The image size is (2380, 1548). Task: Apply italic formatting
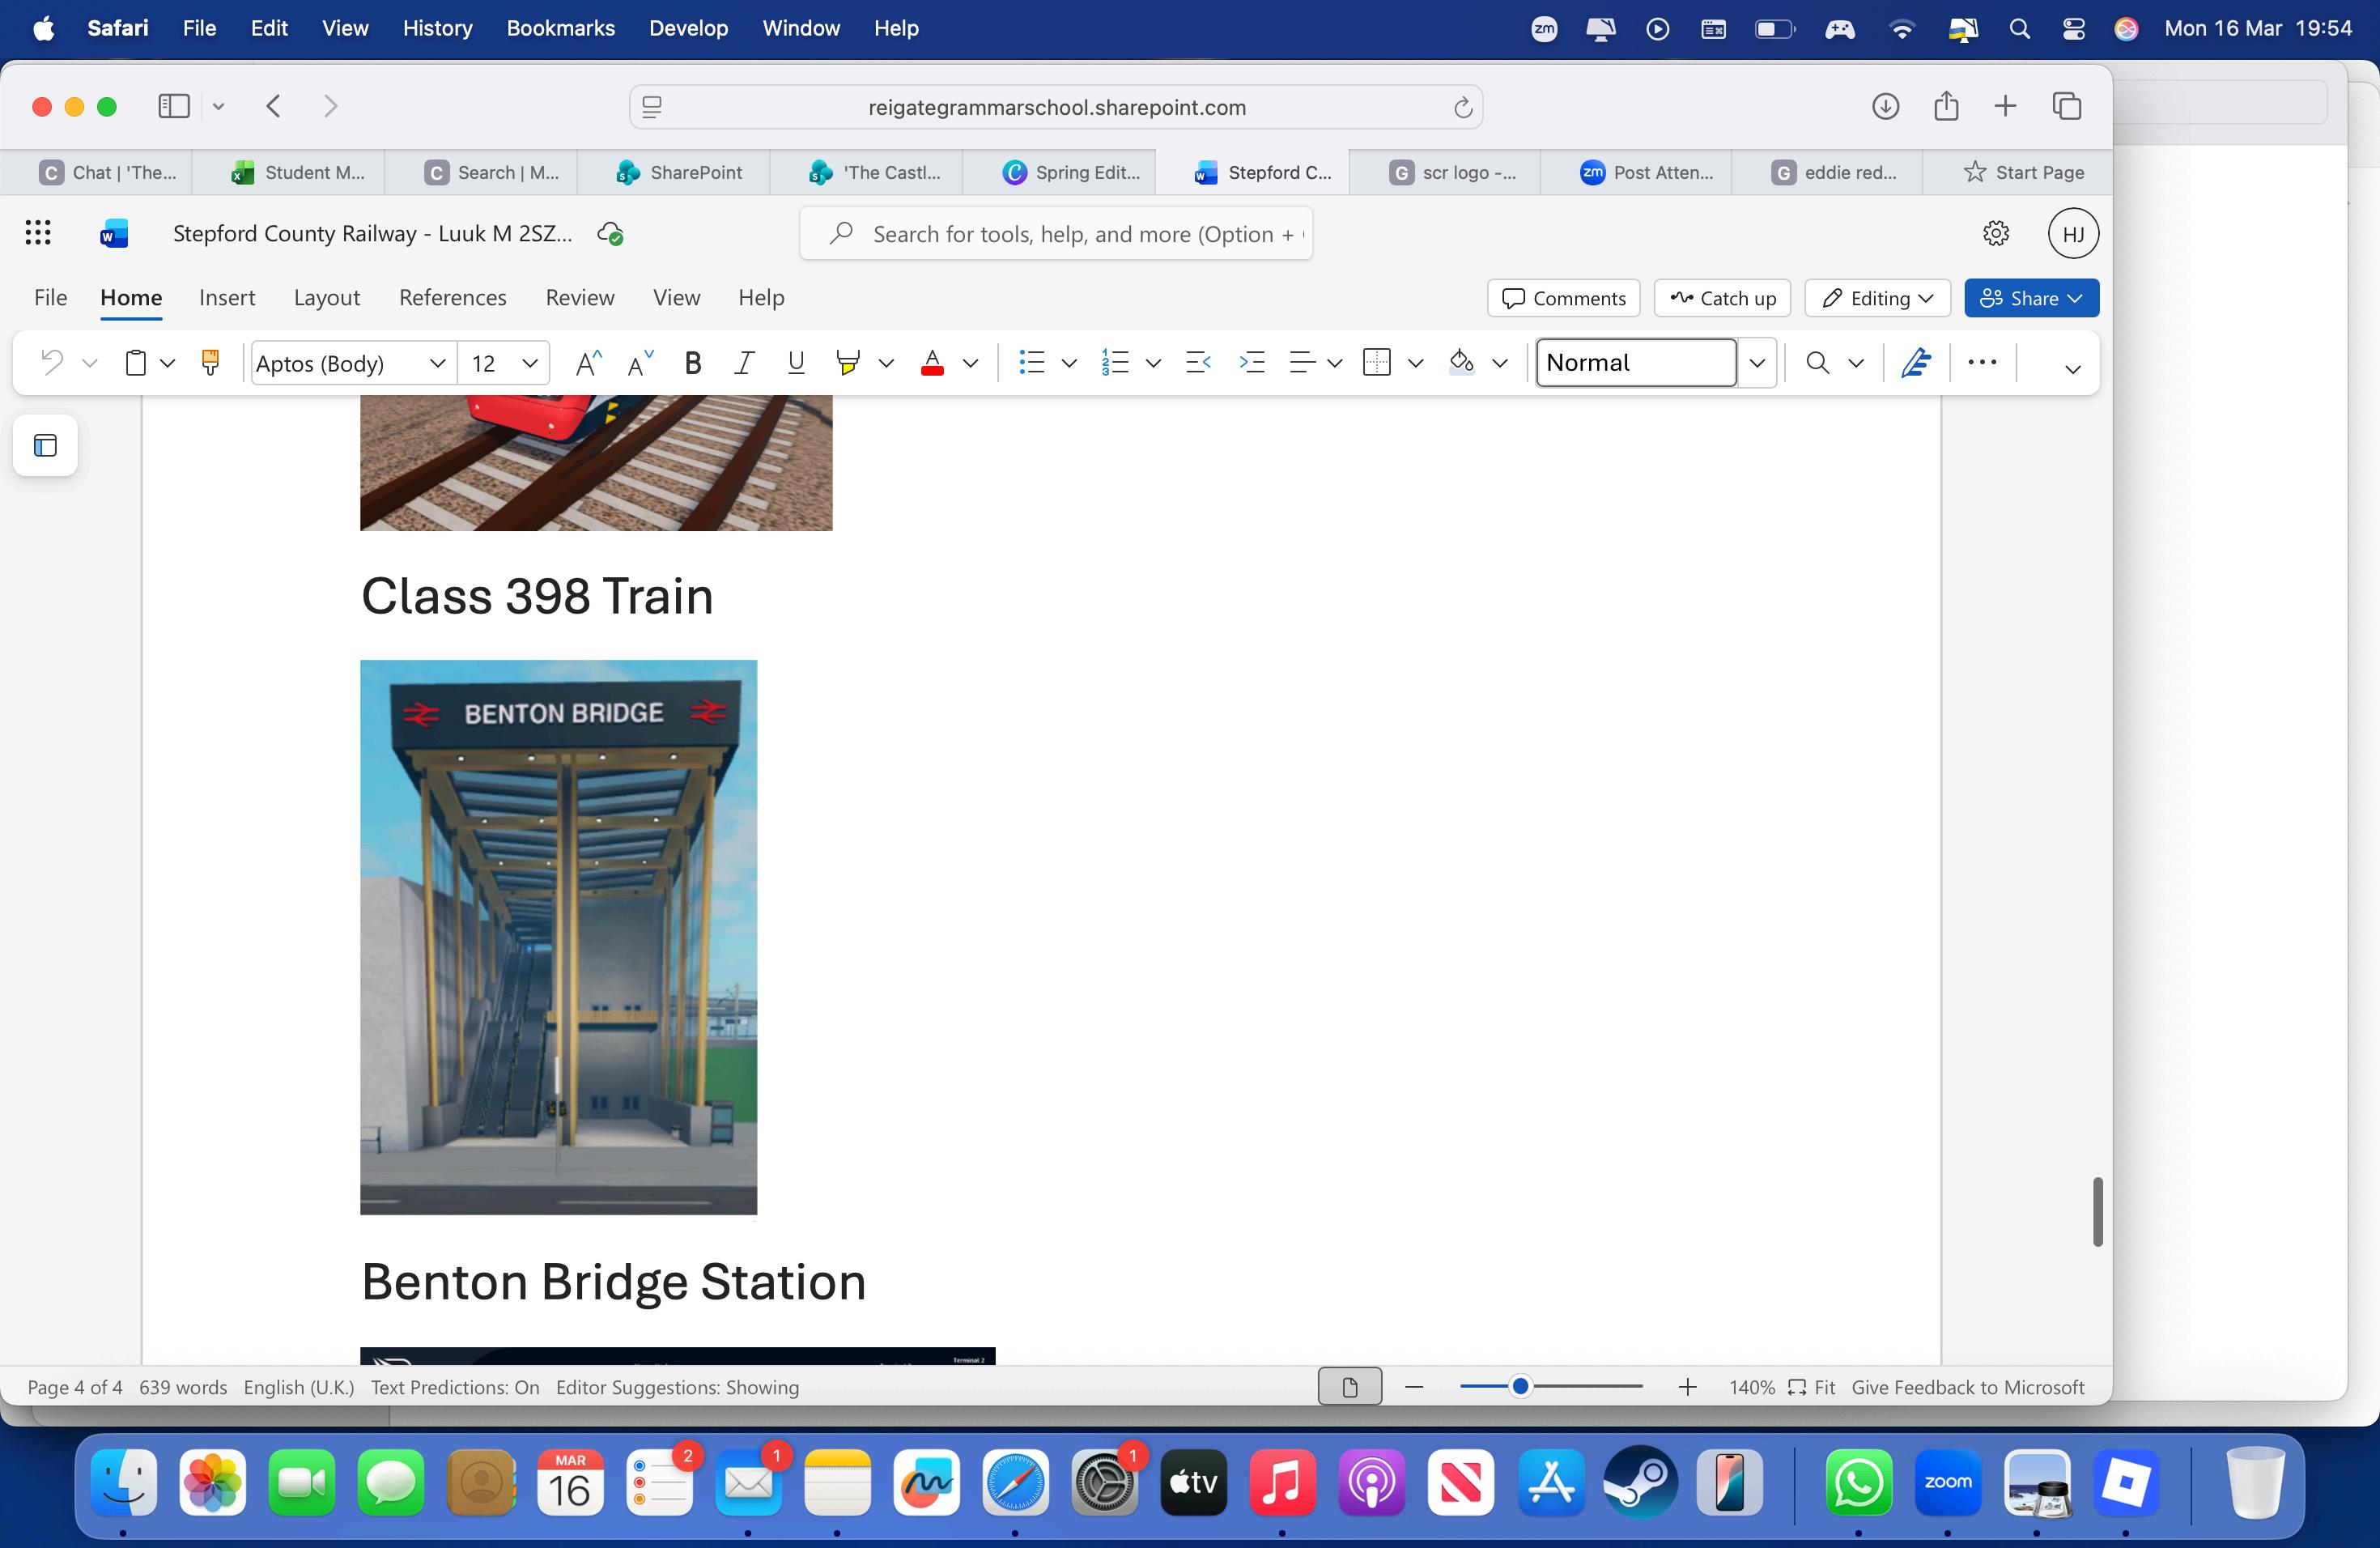tap(743, 363)
